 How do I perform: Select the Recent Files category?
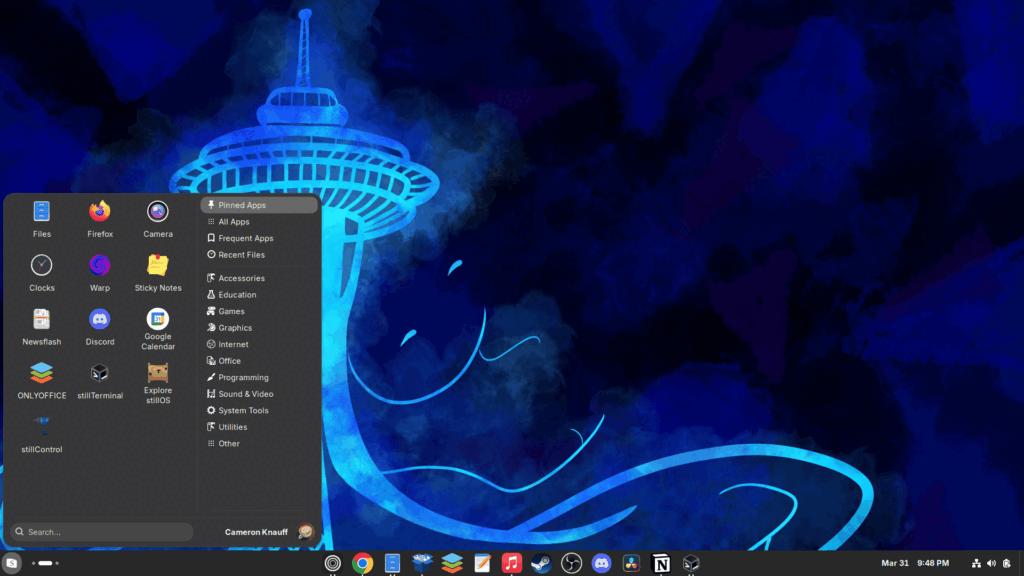coord(241,255)
